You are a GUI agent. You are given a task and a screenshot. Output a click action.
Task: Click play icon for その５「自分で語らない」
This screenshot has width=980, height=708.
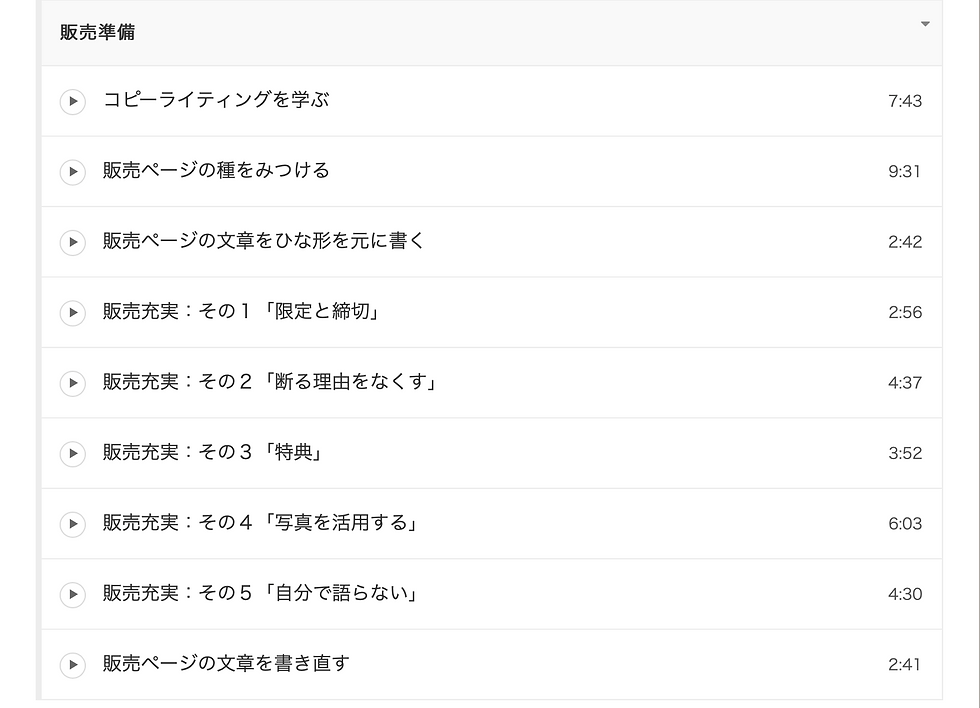pyautogui.click(x=72, y=595)
